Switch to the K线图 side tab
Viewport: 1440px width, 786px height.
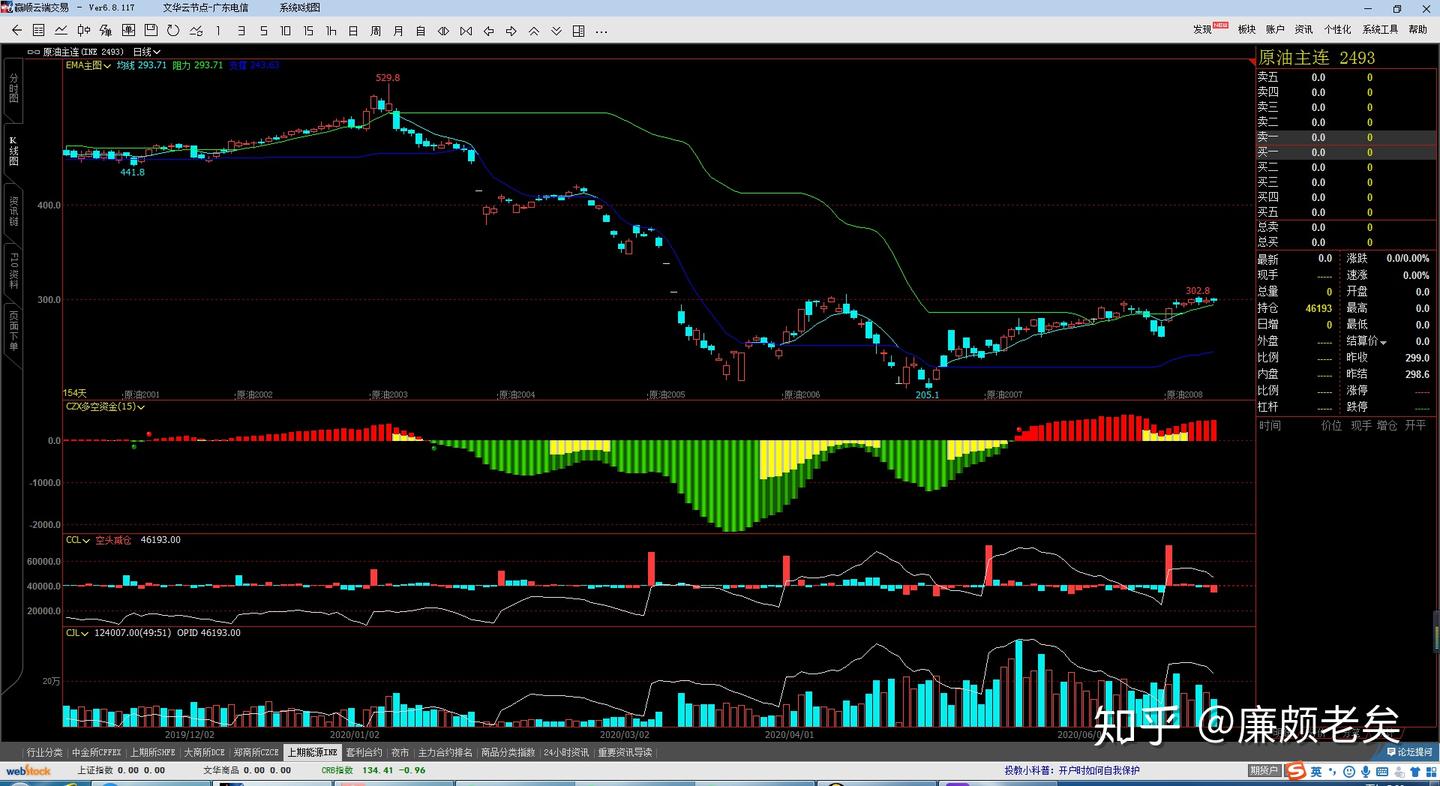(x=14, y=150)
